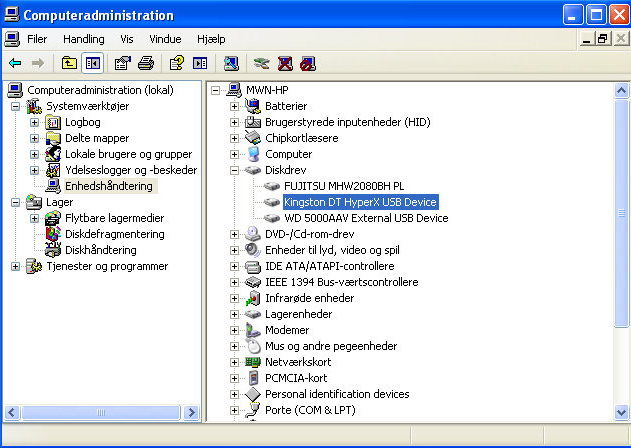This screenshot has height=448, width=631.
Task: Click the Forward arrow toolbar button
Action: coord(38,63)
